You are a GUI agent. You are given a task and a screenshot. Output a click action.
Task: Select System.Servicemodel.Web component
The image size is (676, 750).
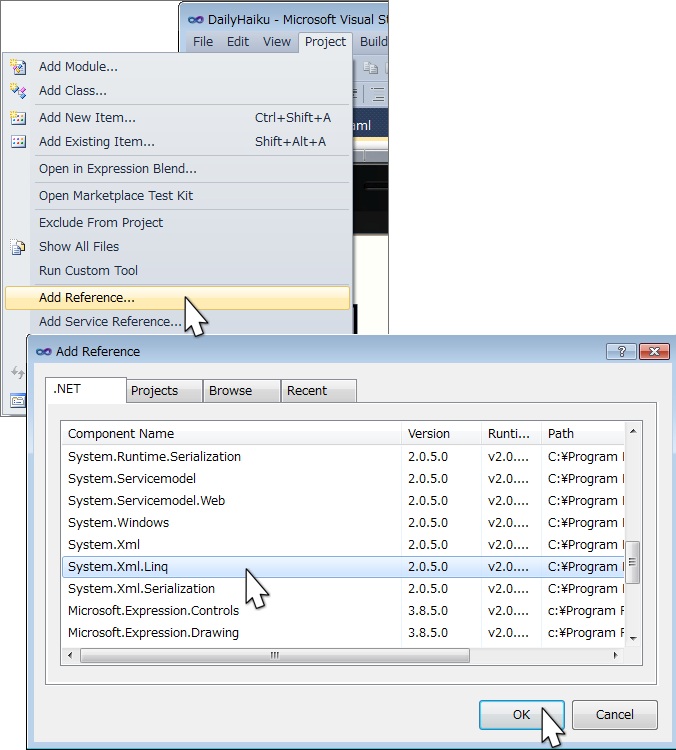(x=343, y=501)
